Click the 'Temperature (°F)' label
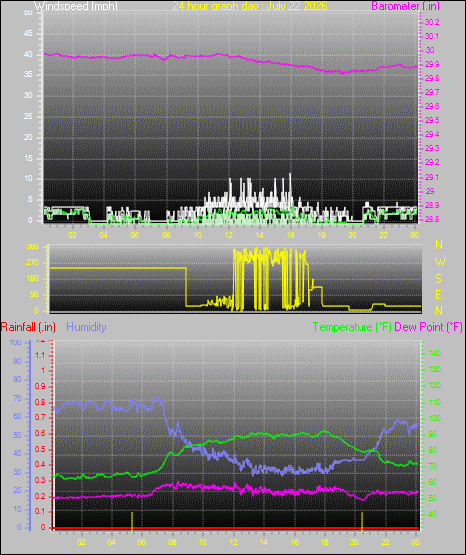 pyautogui.click(x=352, y=327)
